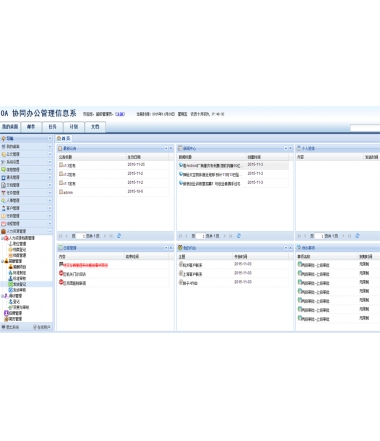Click the flag icon beside red schedule entry
This screenshot has width=380, height=441.
click(61, 264)
